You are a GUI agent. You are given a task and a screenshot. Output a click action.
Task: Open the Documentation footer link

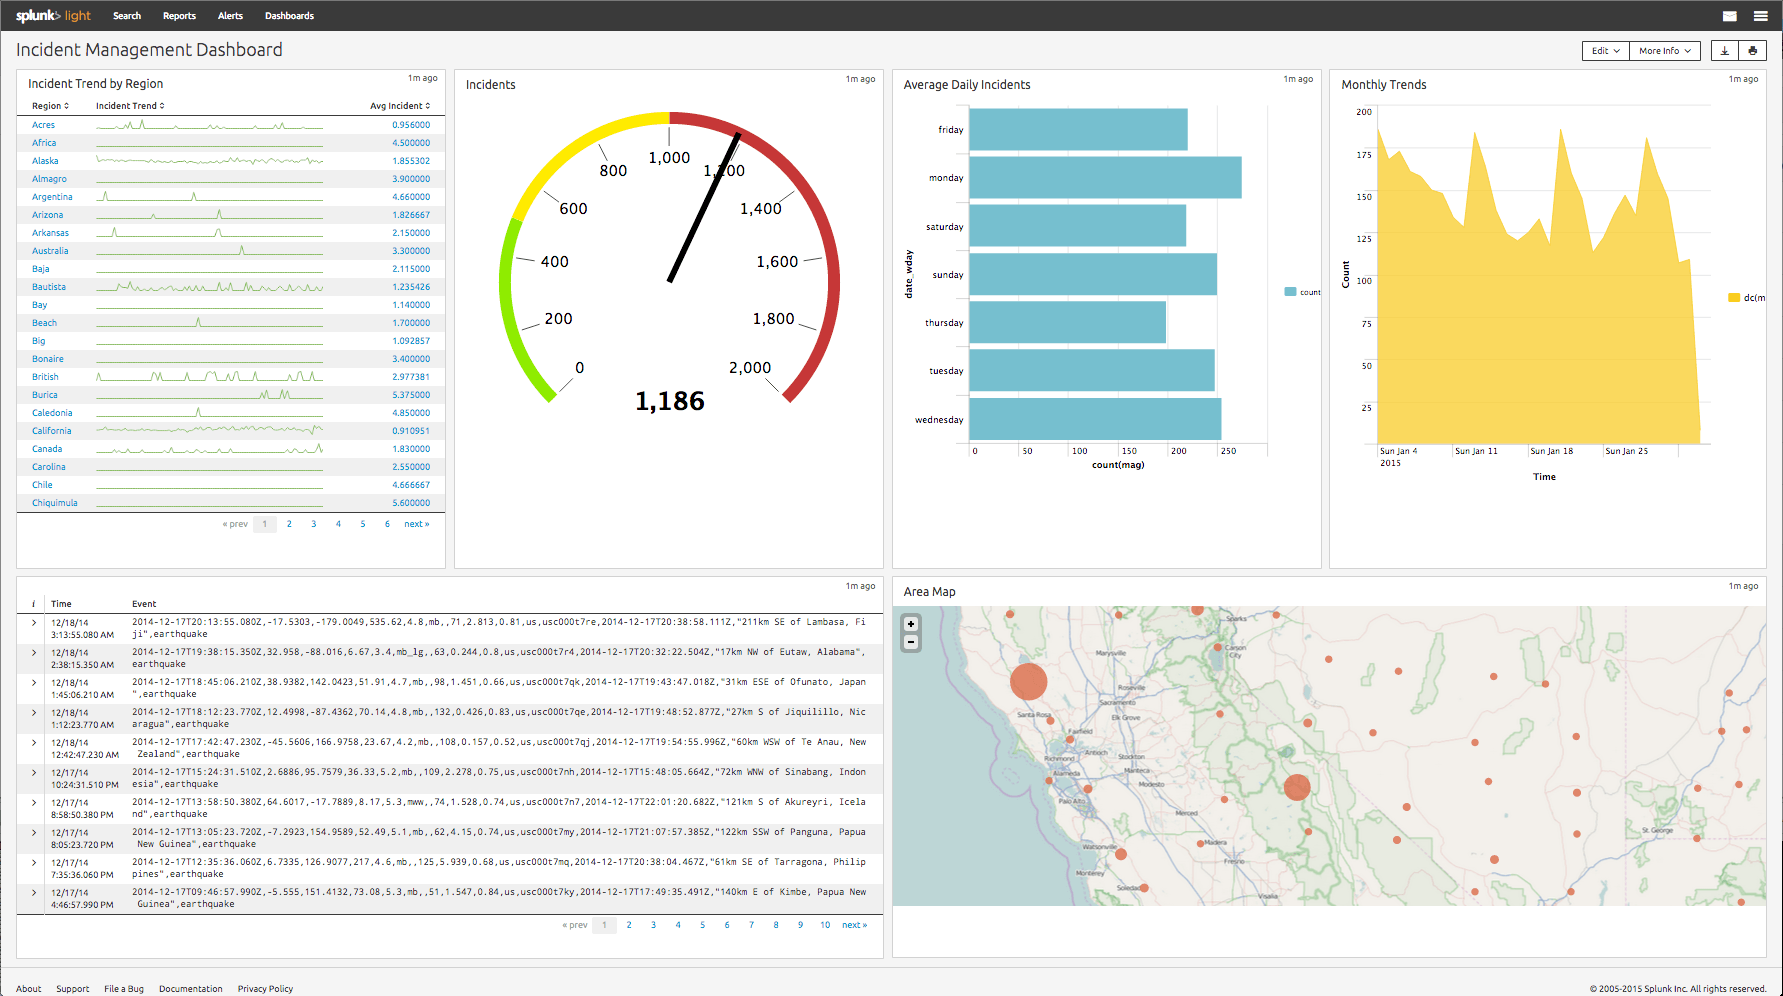[x=190, y=988]
